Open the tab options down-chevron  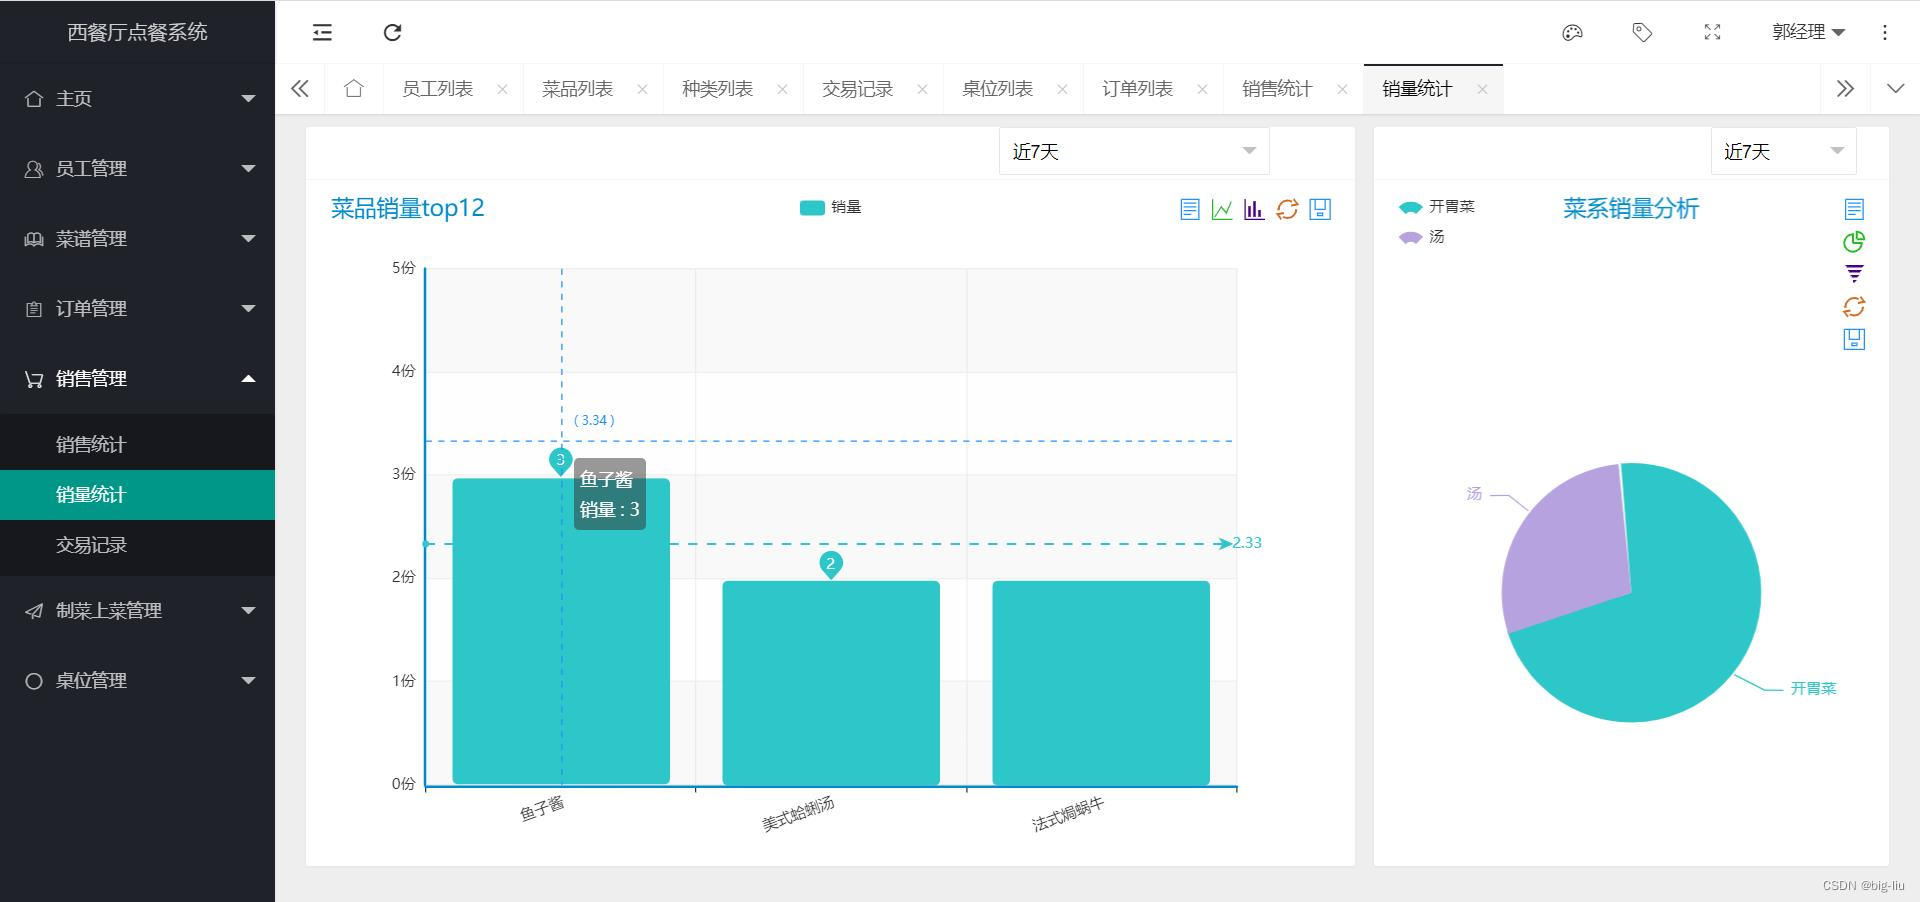coord(1895,89)
